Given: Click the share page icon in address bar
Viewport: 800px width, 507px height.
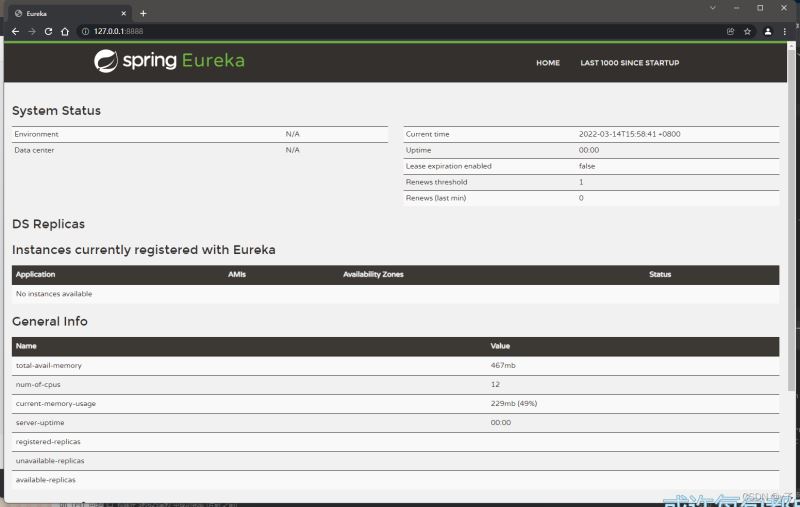Looking at the screenshot, I should click(730, 31).
